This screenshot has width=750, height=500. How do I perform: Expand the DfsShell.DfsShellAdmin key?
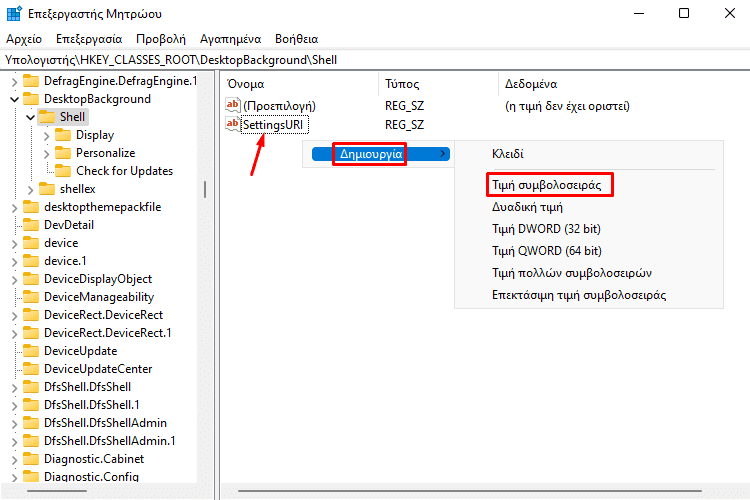pyautogui.click(x=14, y=424)
